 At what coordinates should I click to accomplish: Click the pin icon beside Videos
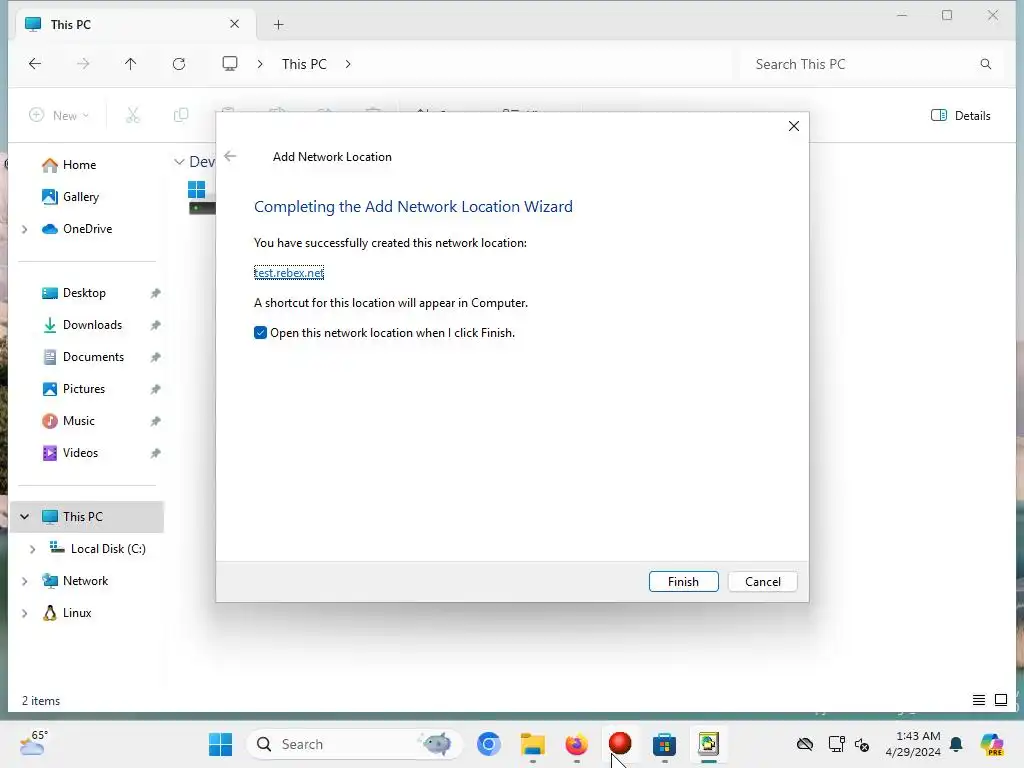point(155,453)
